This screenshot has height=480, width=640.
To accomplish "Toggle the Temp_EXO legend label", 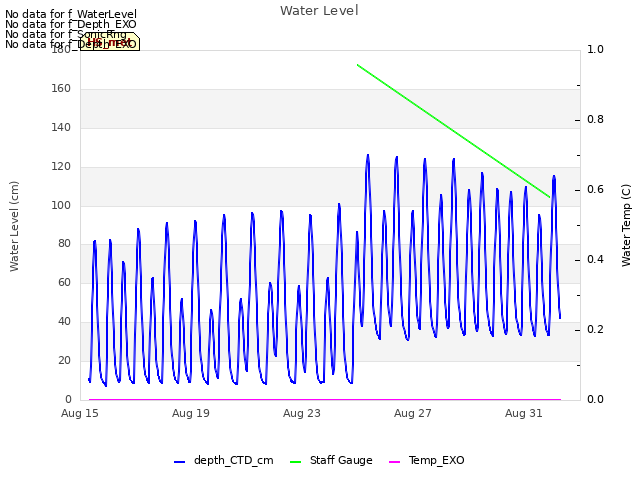I will point(437,460).
